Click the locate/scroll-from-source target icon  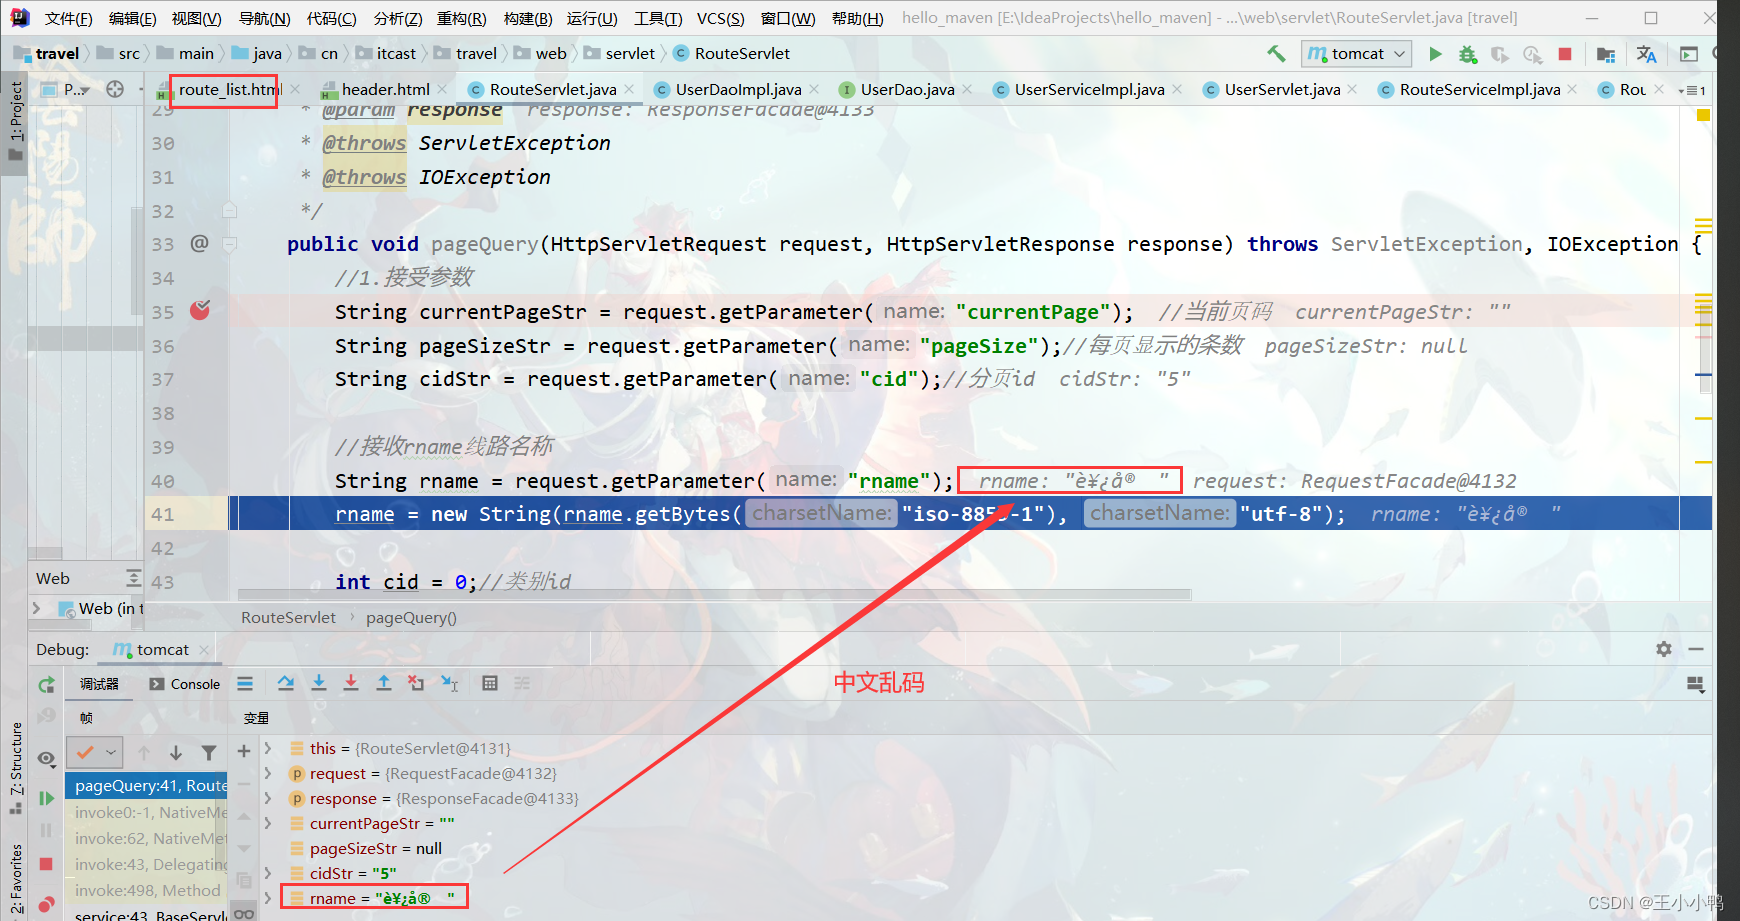(x=115, y=90)
